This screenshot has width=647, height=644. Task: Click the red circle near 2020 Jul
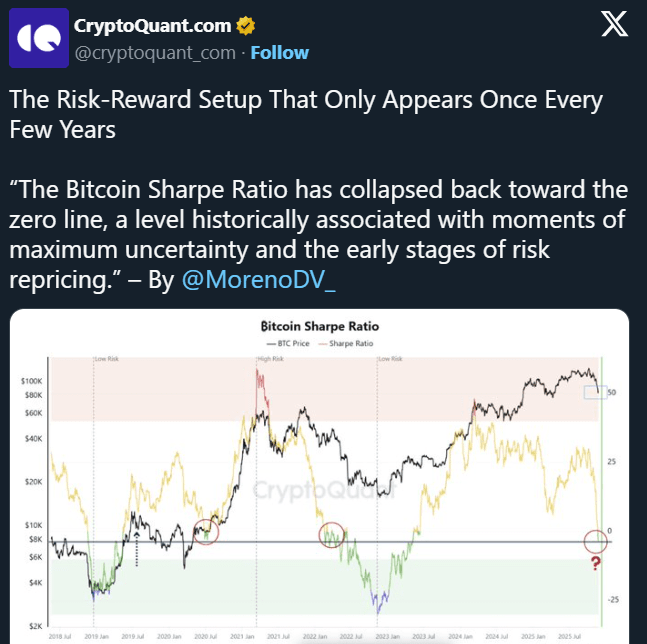207,529
